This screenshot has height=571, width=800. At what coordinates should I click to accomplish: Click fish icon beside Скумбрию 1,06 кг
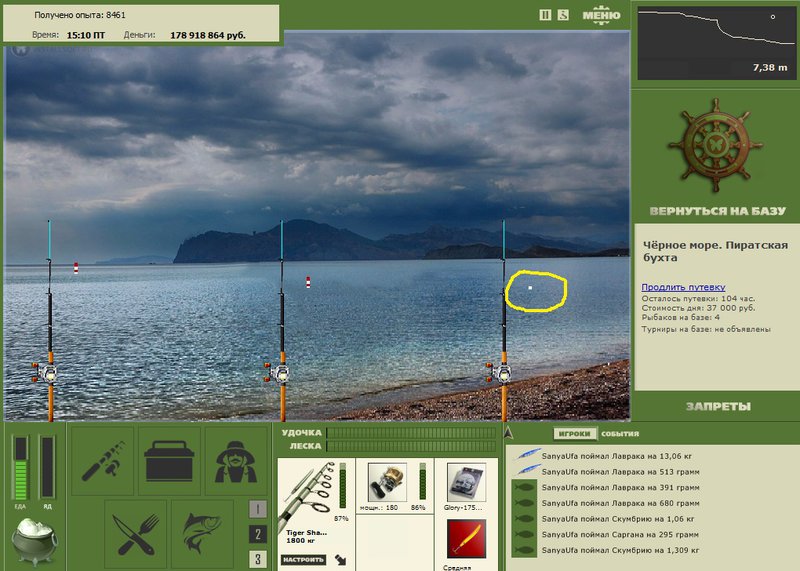click(524, 519)
